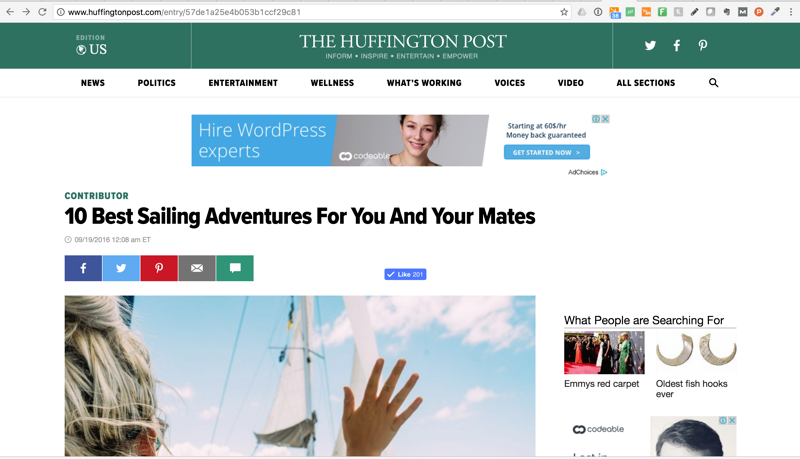This screenshot has height=459, width=800.
Task: Open Huffington Post Twitter page in header
Action: point(650,45)
